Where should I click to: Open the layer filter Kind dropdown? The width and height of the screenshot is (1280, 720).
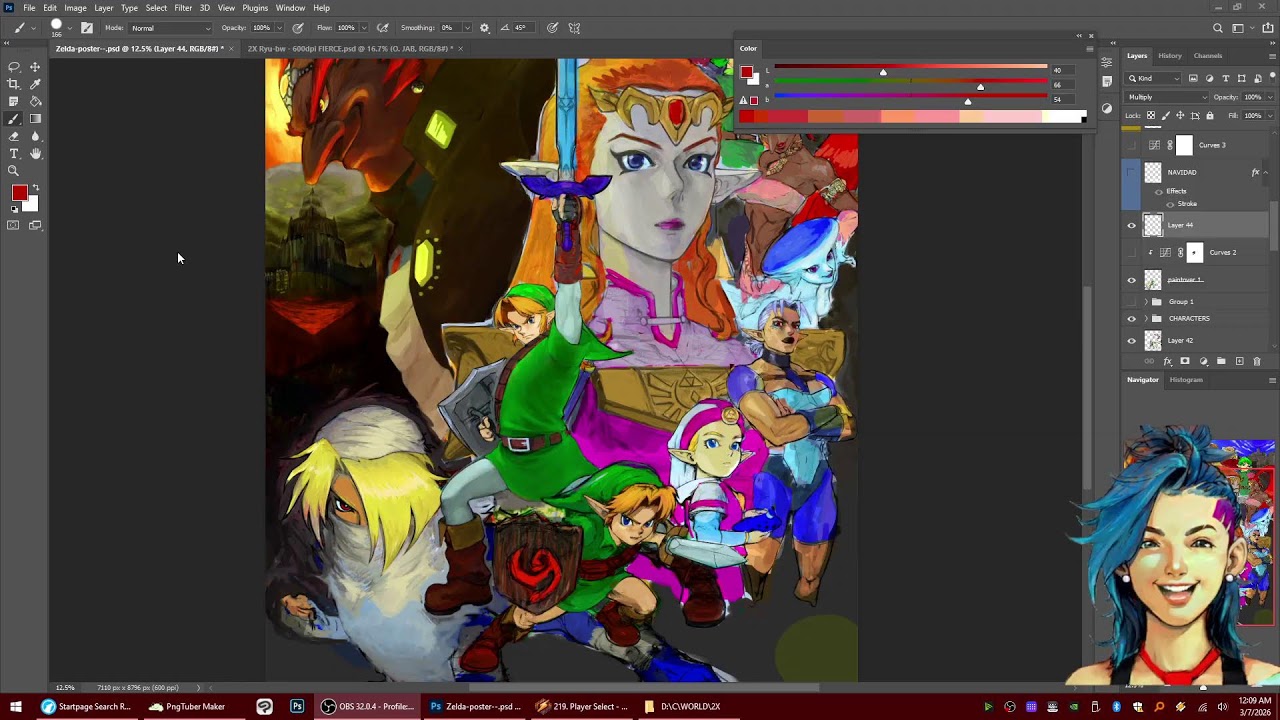(1154, 78)
